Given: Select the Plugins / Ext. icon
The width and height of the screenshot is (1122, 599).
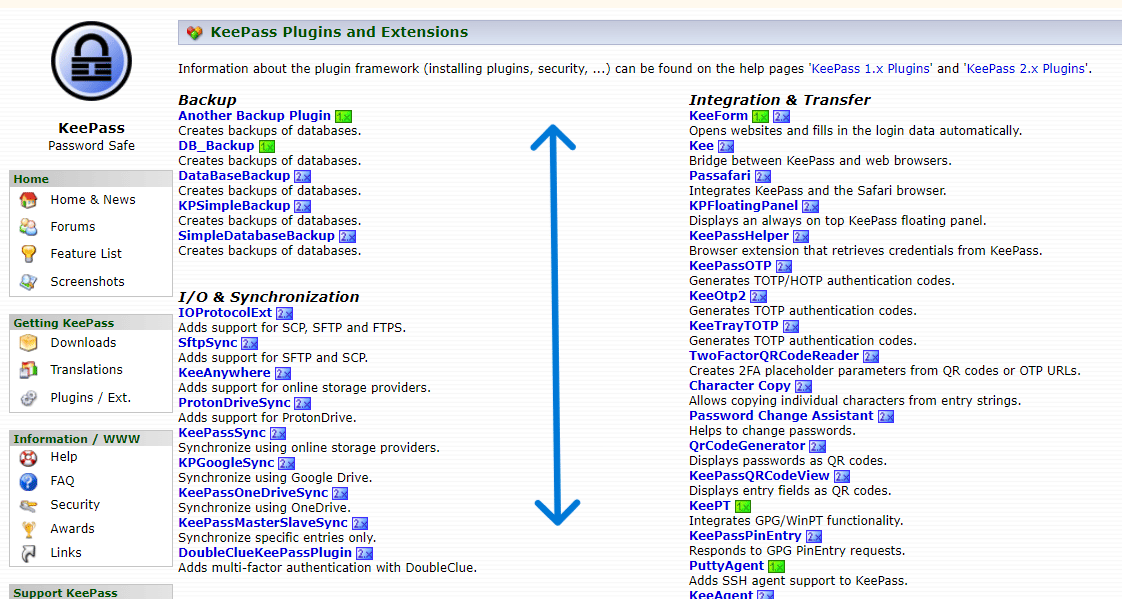Looking at the screenshot, I should pyautogui.click(x=29, y=397).
